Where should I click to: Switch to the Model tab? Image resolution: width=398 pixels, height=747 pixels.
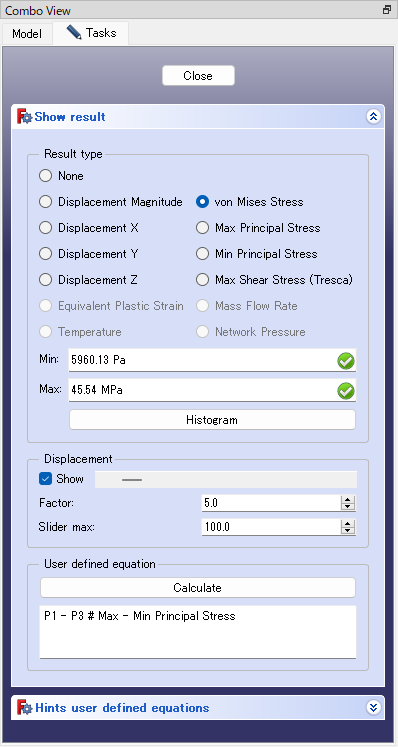(x=27, y=33)
